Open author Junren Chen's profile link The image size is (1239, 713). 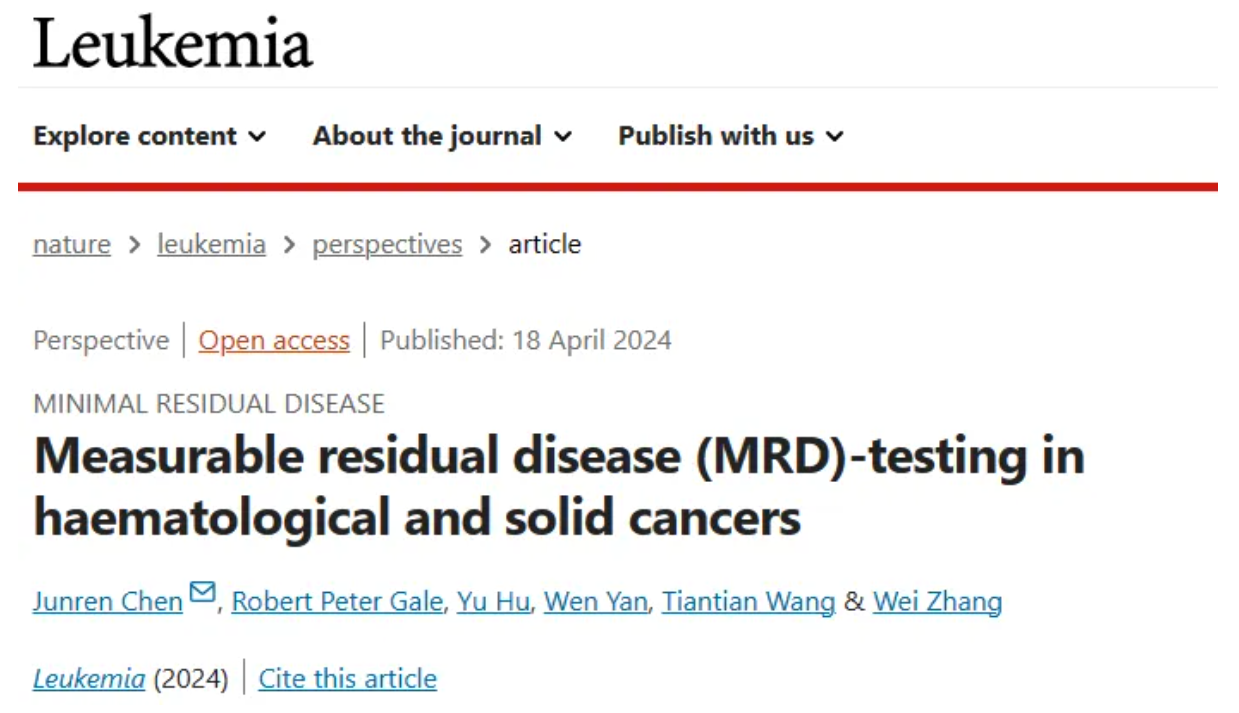(107, 601)
